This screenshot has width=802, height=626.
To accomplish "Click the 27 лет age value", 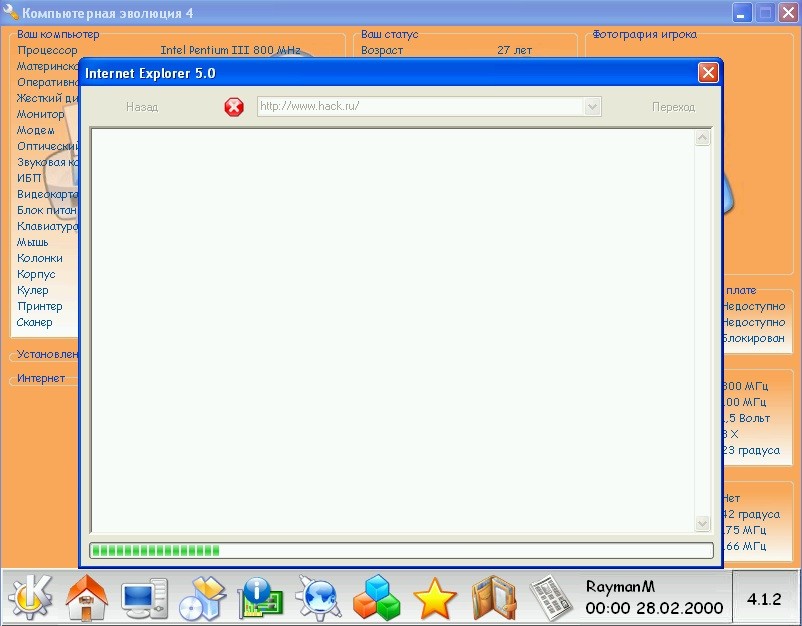I will pos(515,50).
